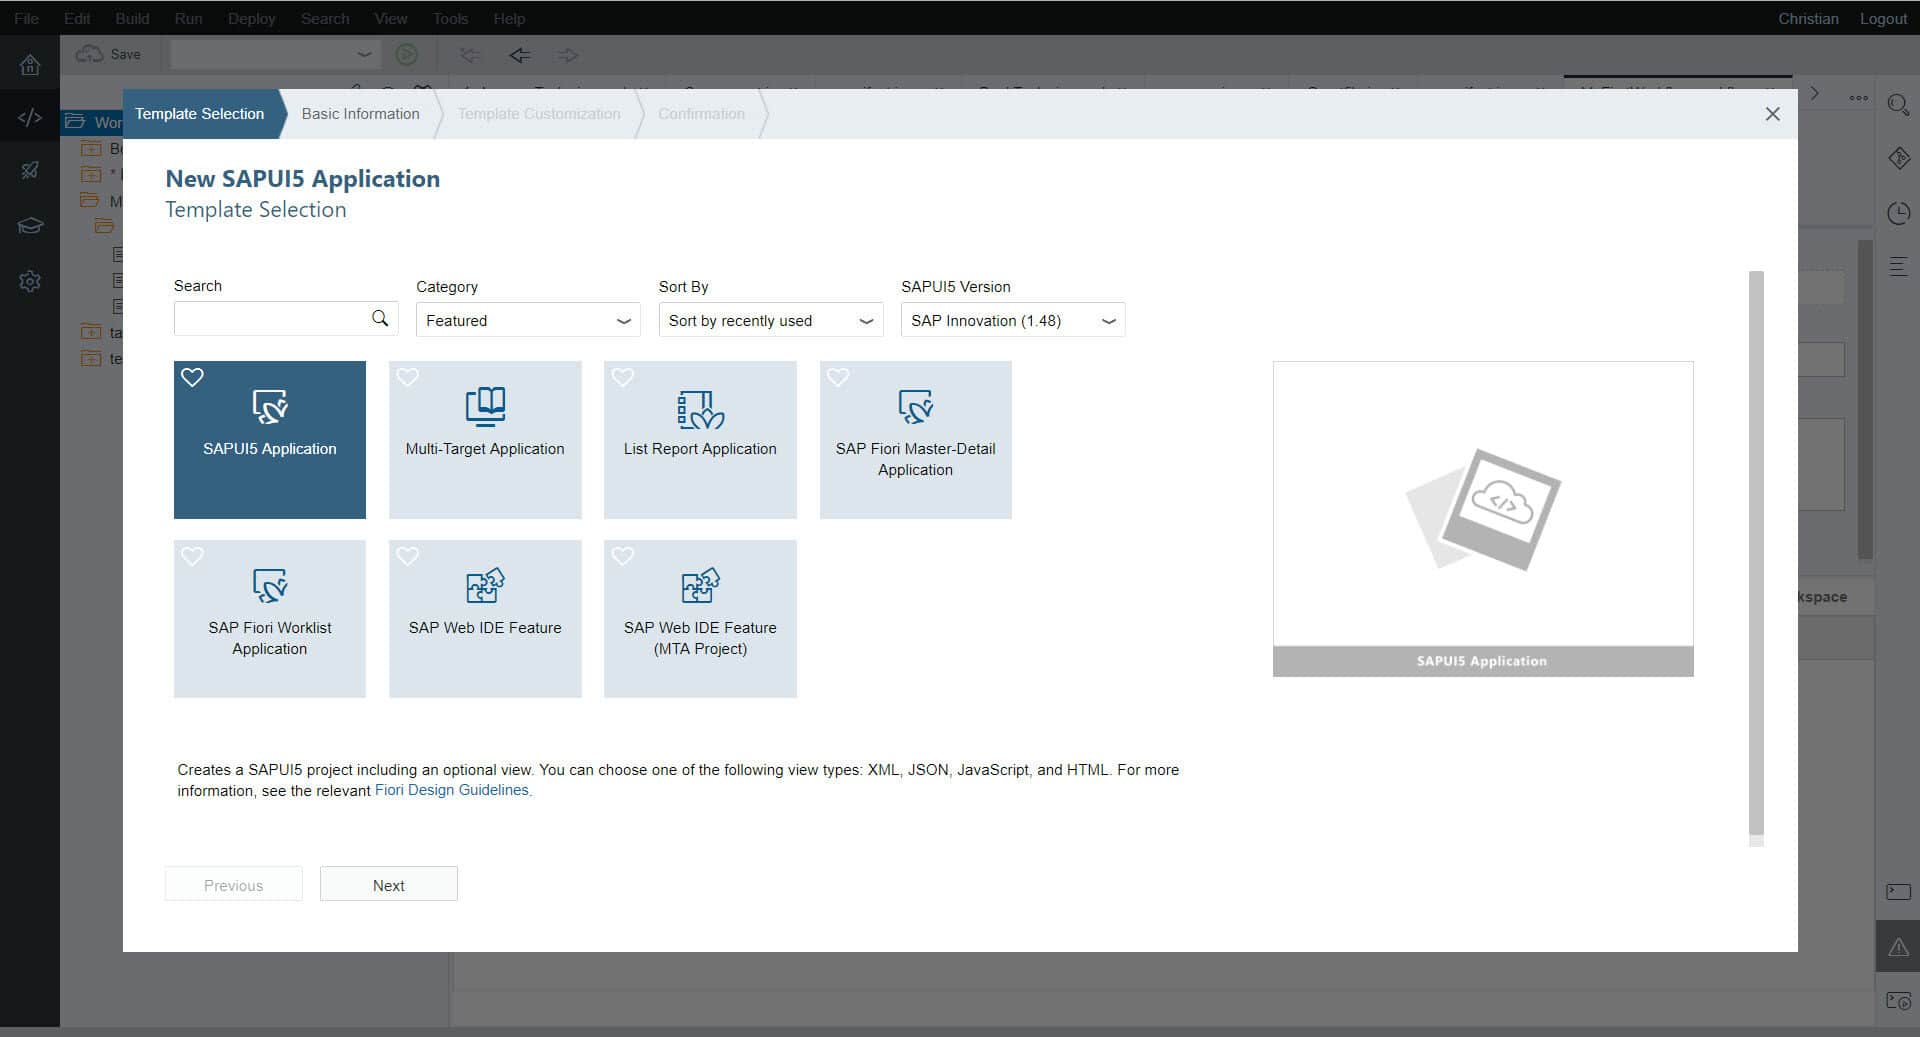The height and width of the screenshot is (1037, 1920).
Task: Toggle favorite heart on List Report Application
Action: coord(622,377)
